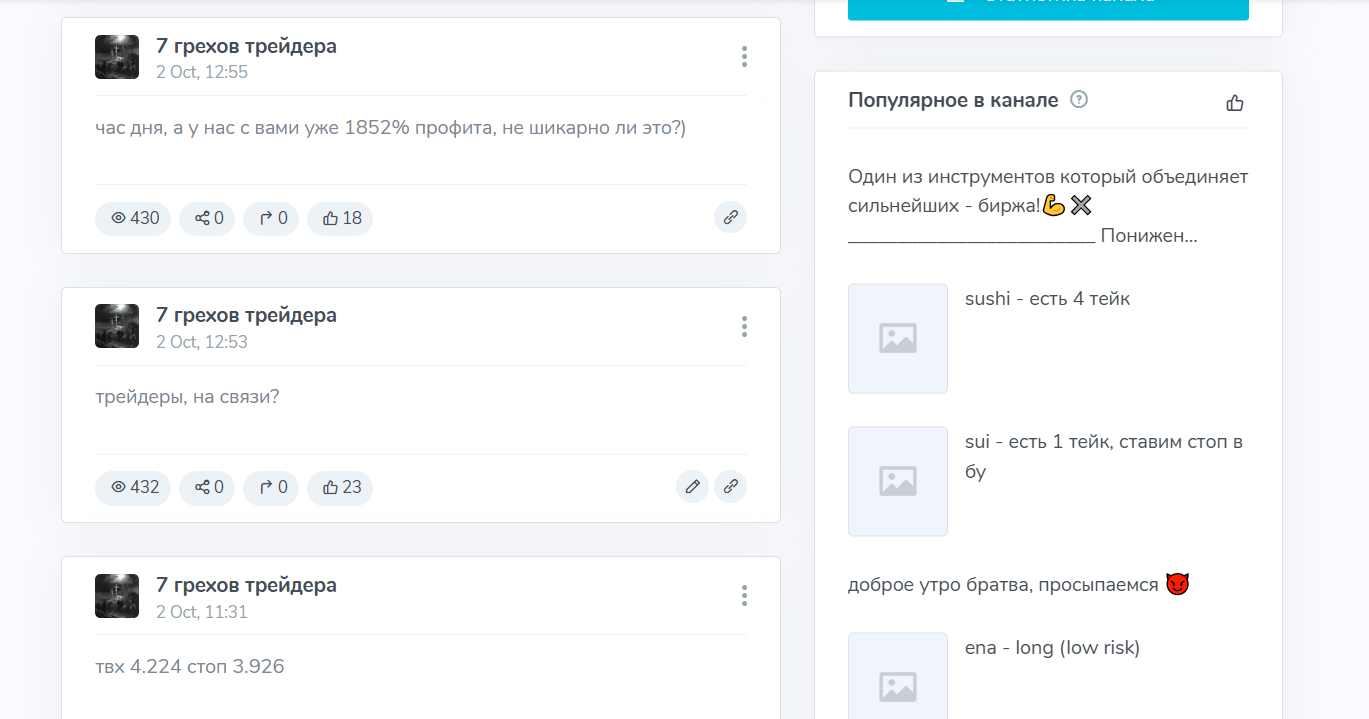This screenshot has height=719, width=1369.
Task: Click the 23 likes thumbs-up badge
Action: tap(340, 488)
